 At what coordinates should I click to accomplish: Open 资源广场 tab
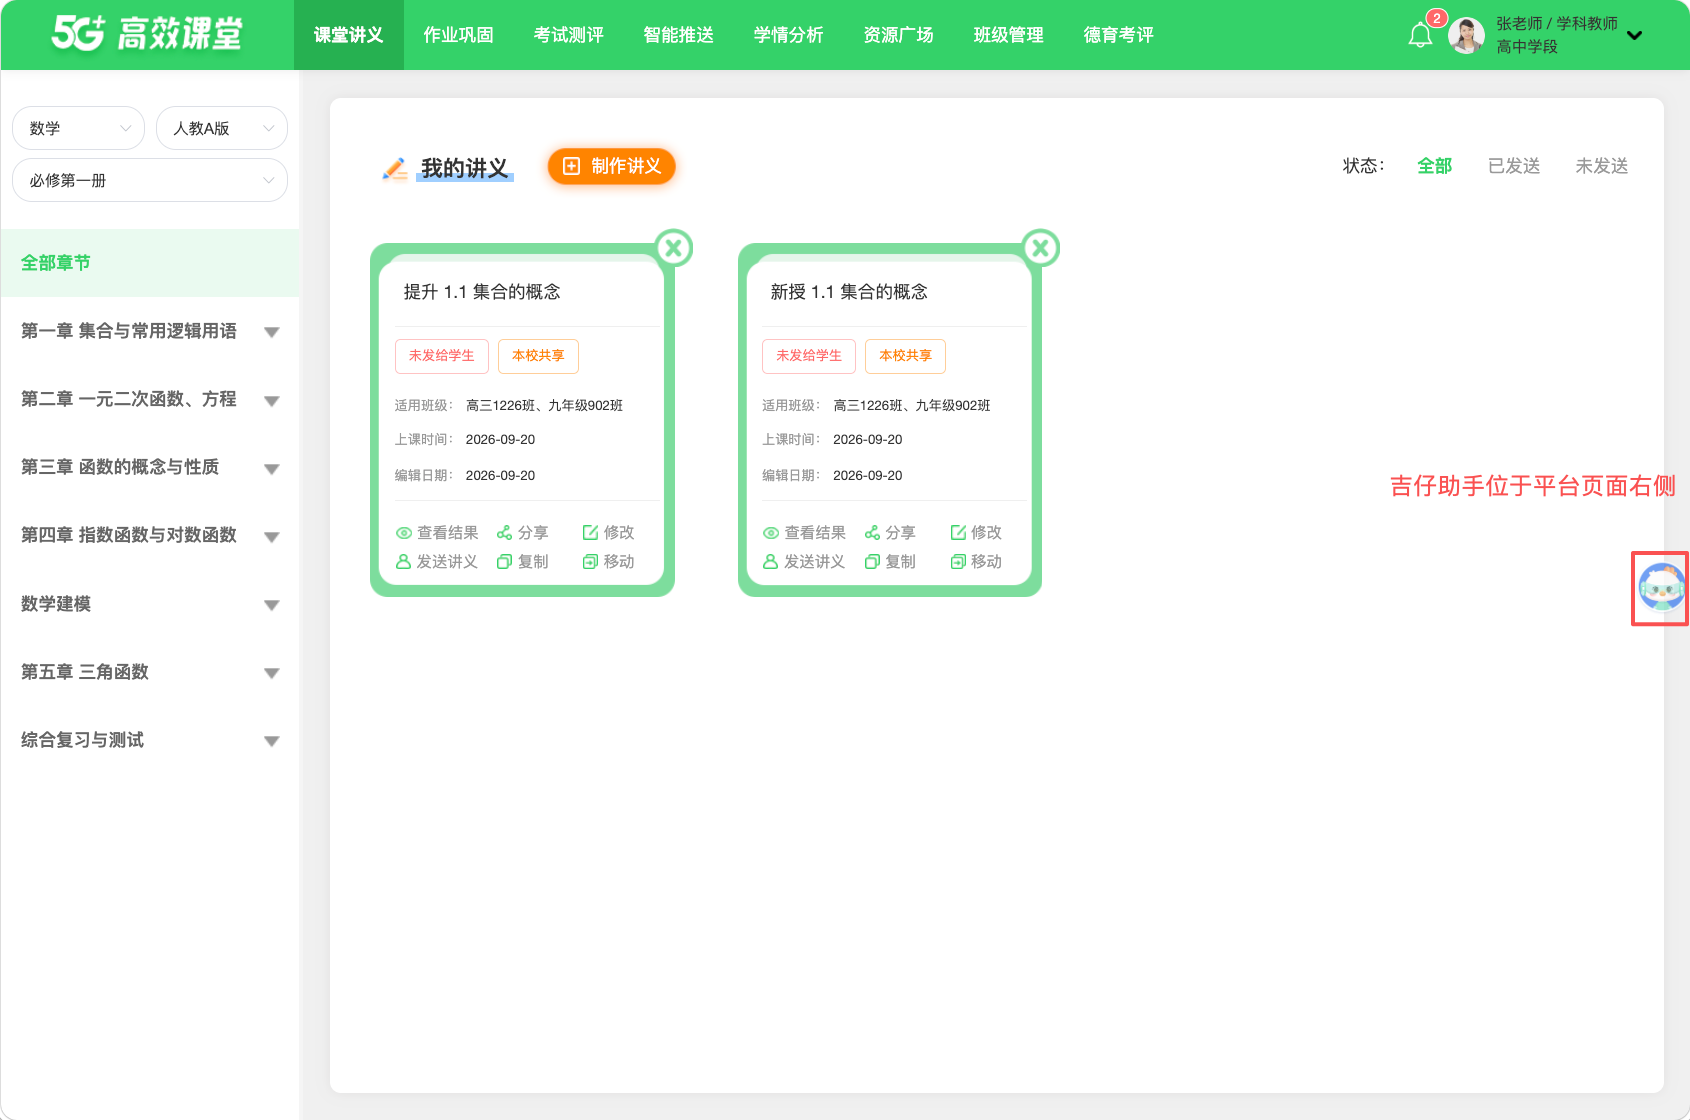[899, 35]
